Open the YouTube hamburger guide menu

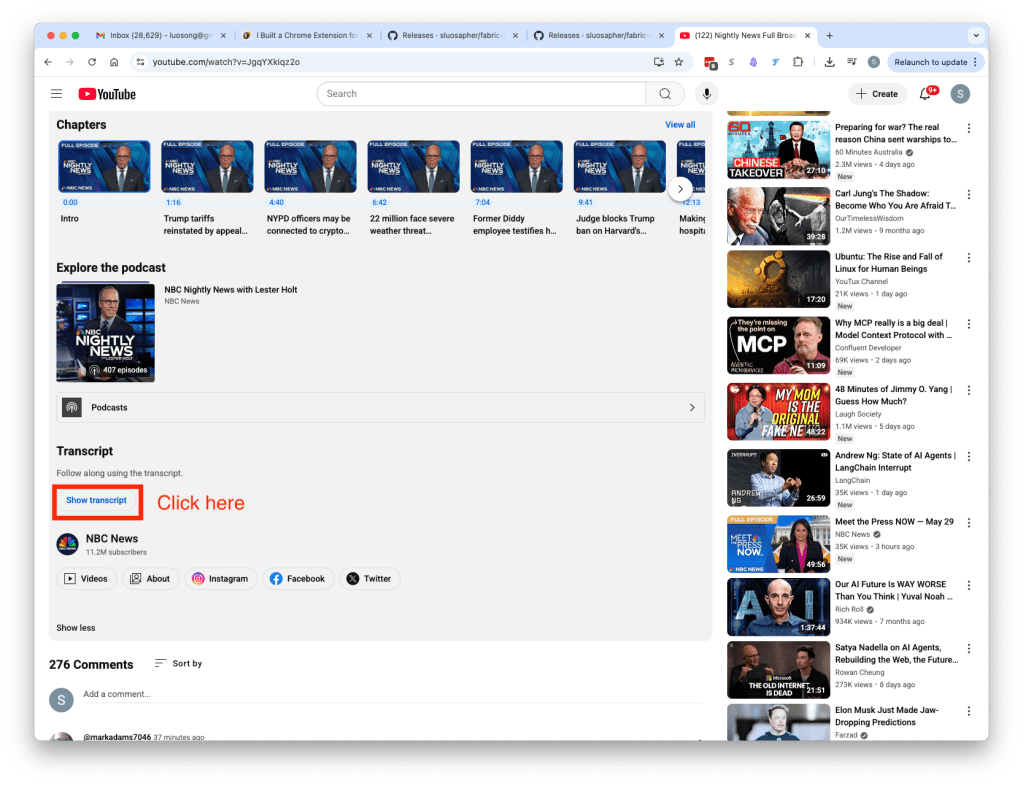tap(56, 94)
